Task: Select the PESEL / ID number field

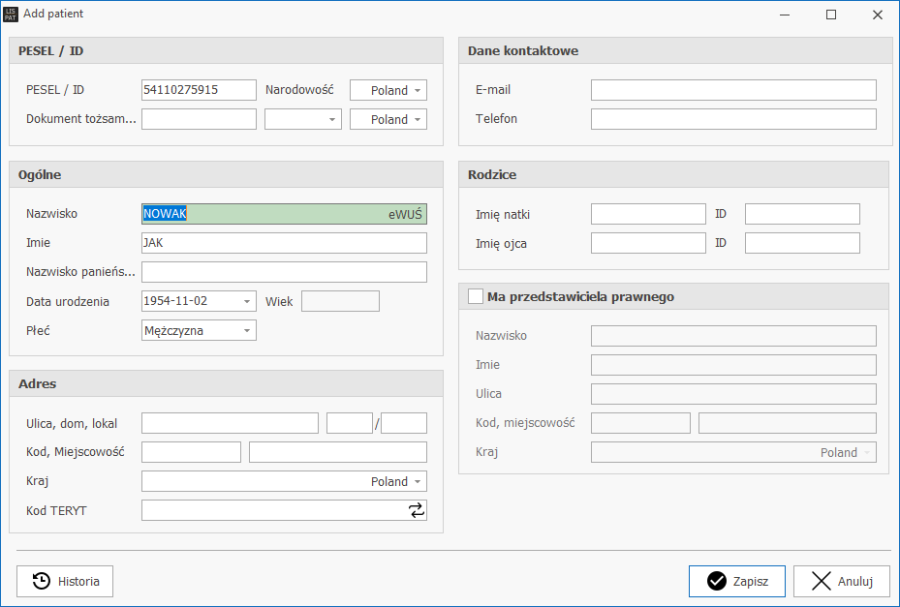Action: 199,90
